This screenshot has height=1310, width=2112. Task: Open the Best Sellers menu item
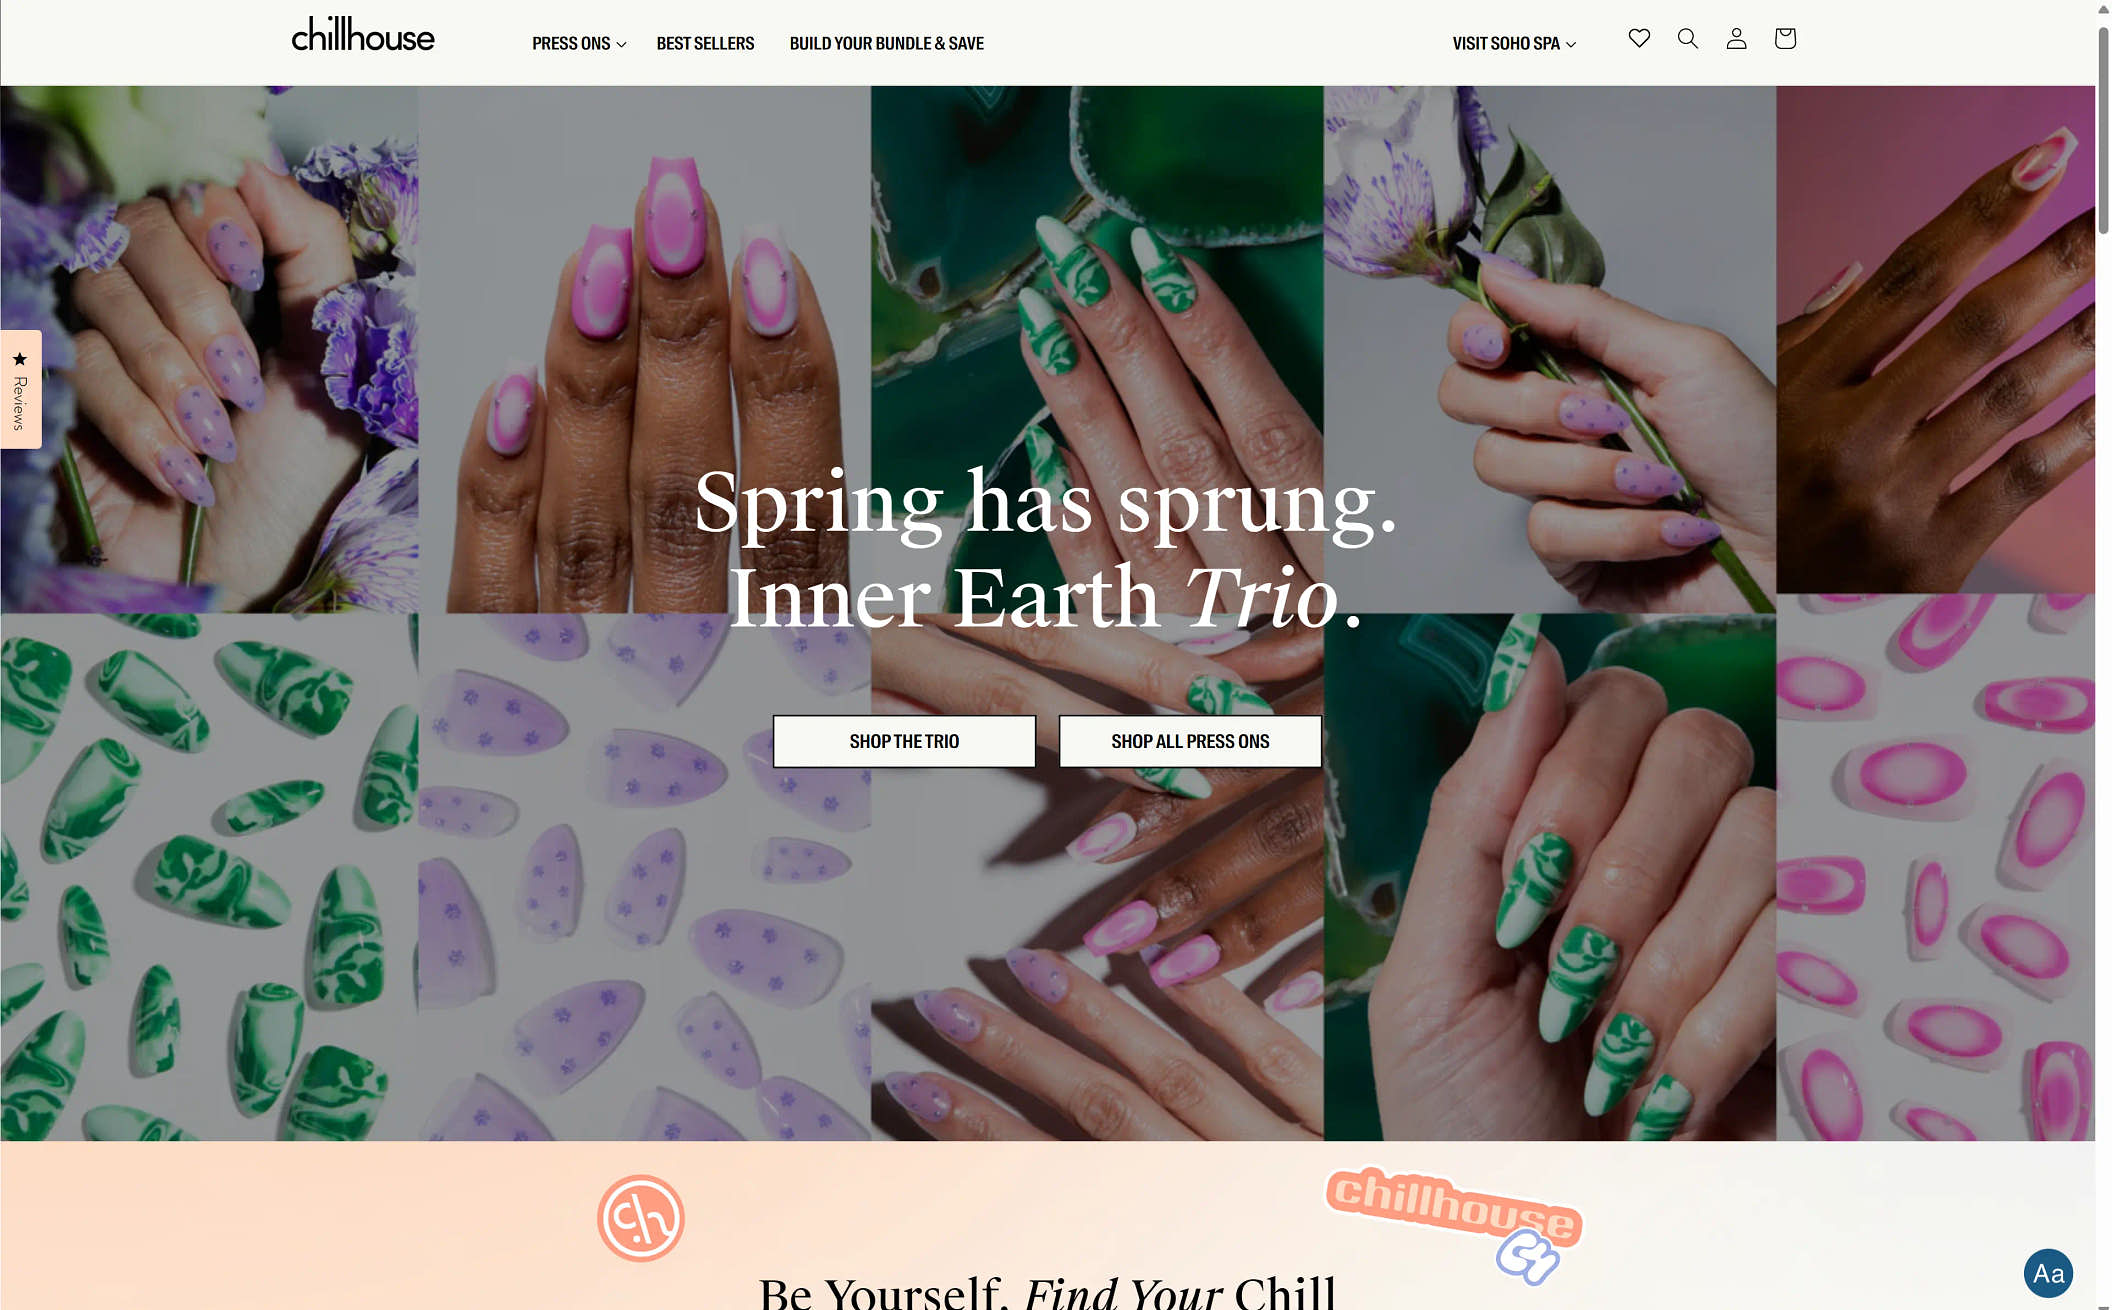tap(705, 43)
